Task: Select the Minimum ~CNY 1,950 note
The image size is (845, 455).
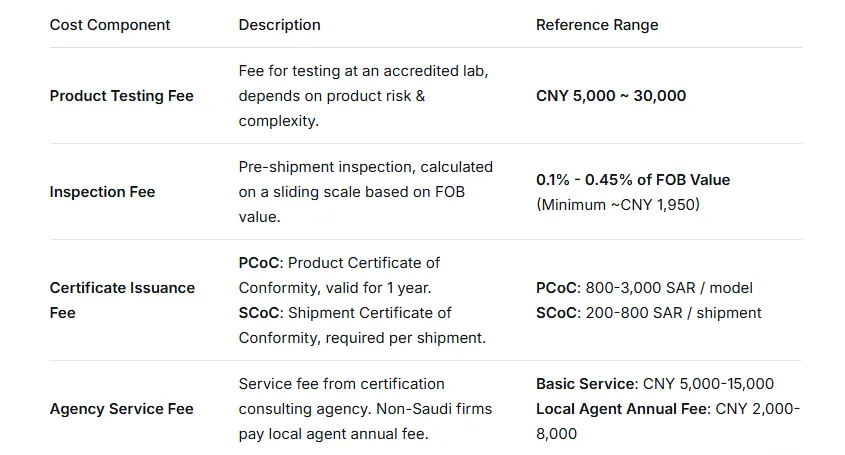Action: tap(618, 205)
